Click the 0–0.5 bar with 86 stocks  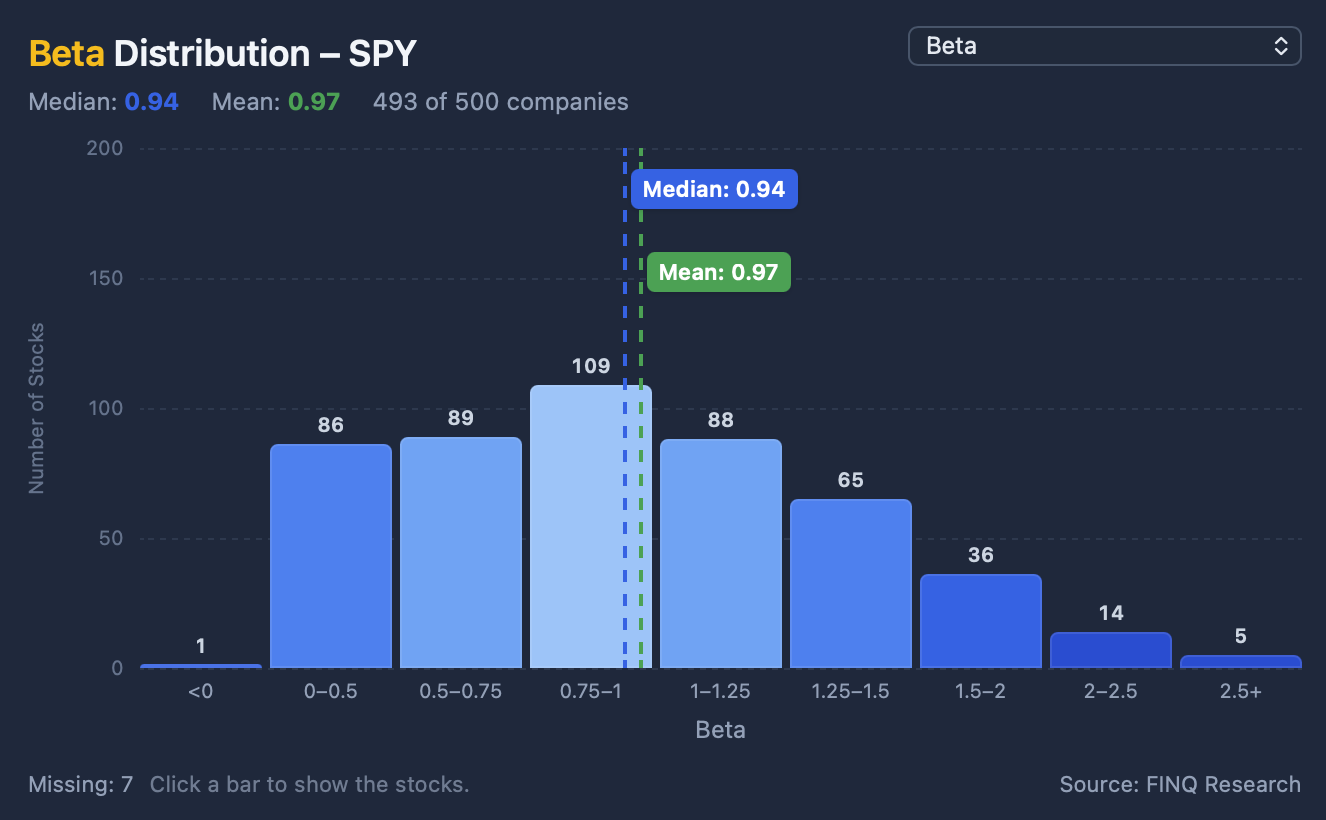tap(331, 556)
